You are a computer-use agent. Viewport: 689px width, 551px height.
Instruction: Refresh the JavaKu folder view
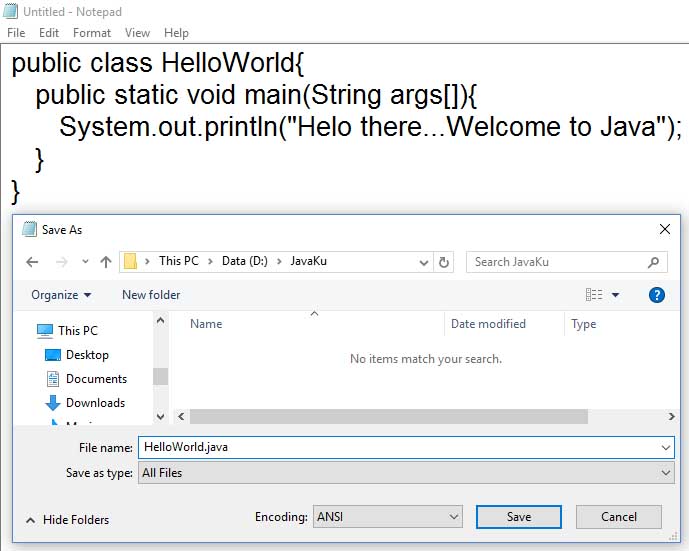click(444, 262)
